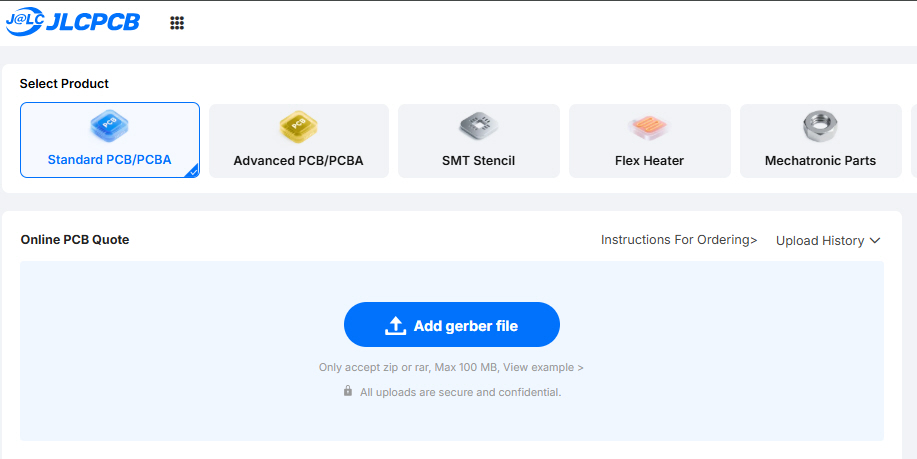Select the Advanced PCB/PCBA label
The image size is (917, 459).
298,160
